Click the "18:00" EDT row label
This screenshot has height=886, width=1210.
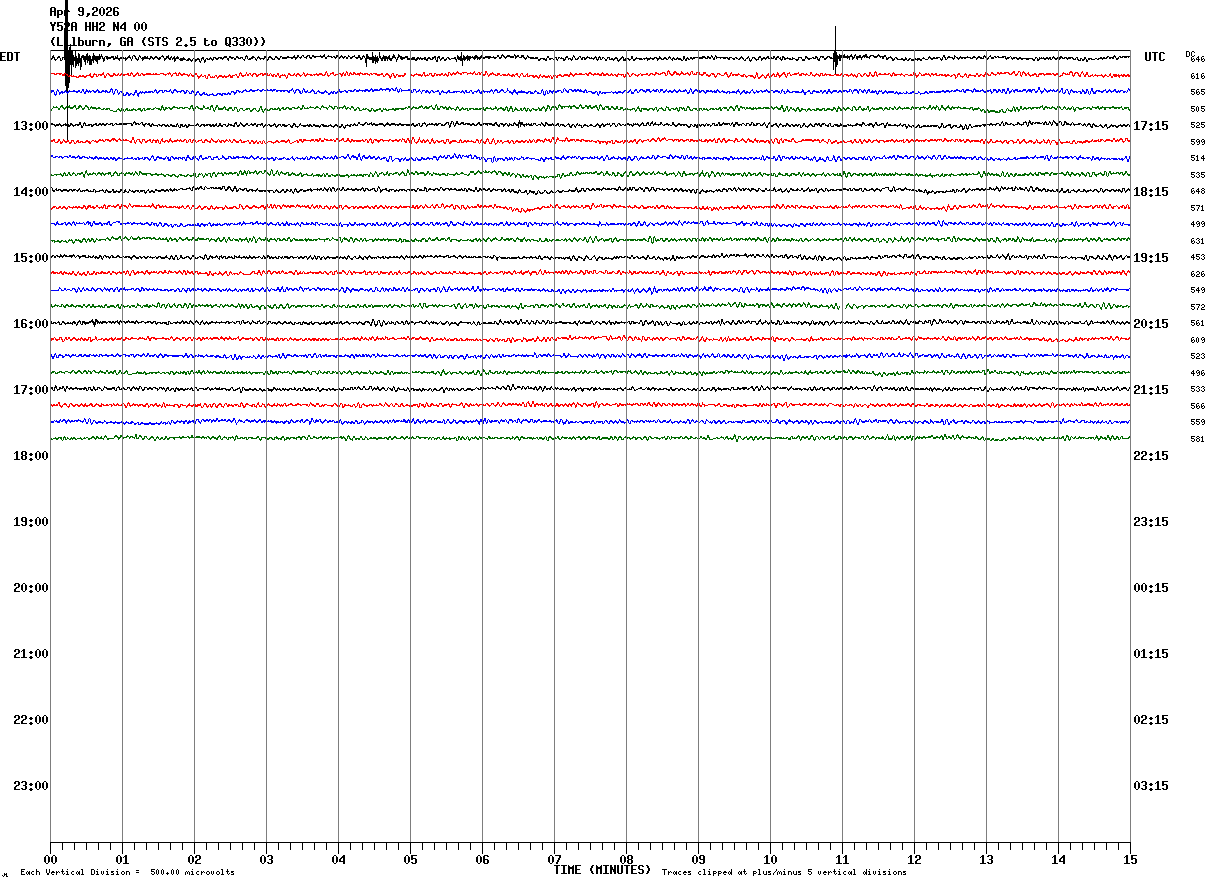tap(31, 456)
